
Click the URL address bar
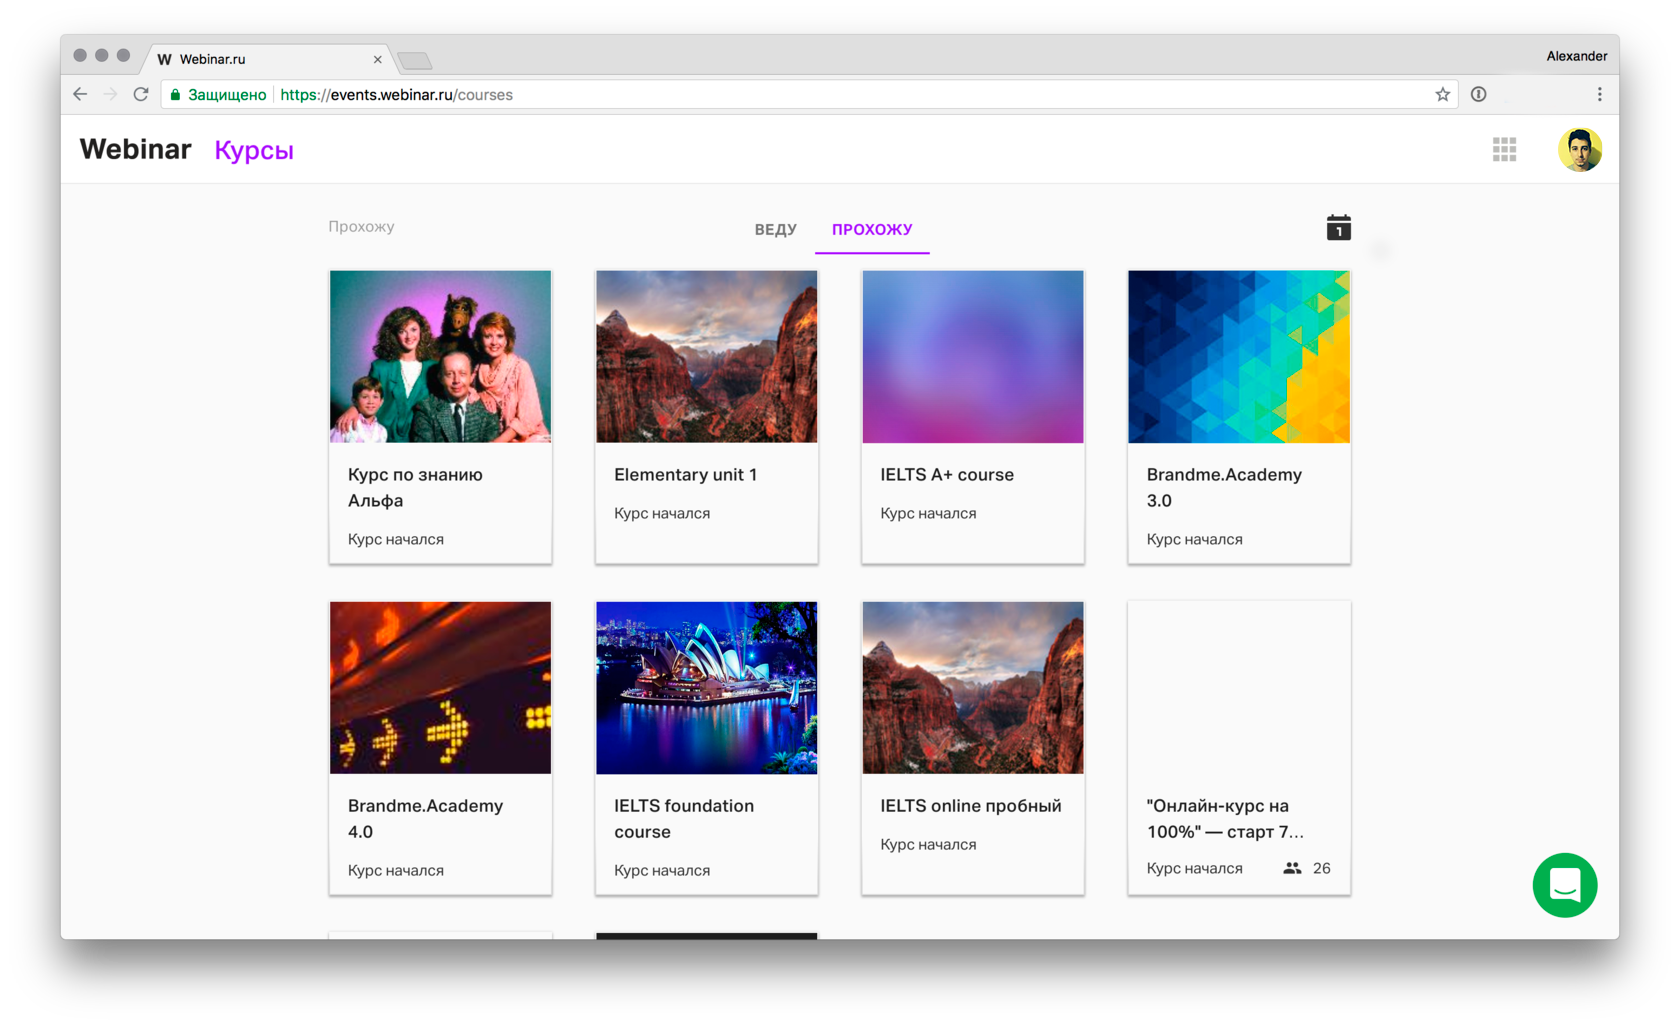[x=810, y=94]
